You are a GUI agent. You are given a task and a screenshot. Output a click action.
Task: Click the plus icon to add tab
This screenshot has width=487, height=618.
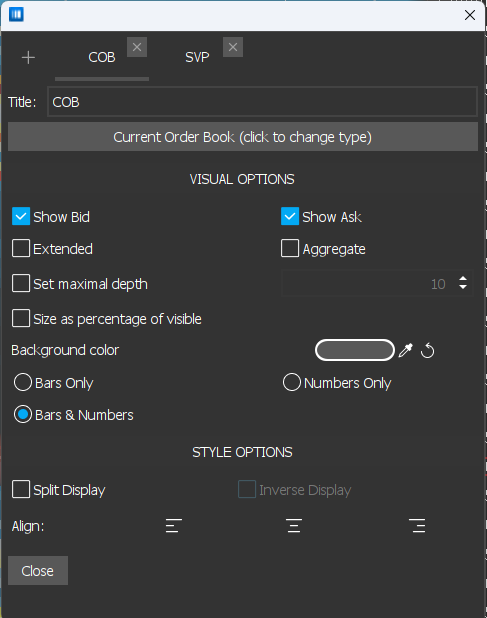coord(28,58)
